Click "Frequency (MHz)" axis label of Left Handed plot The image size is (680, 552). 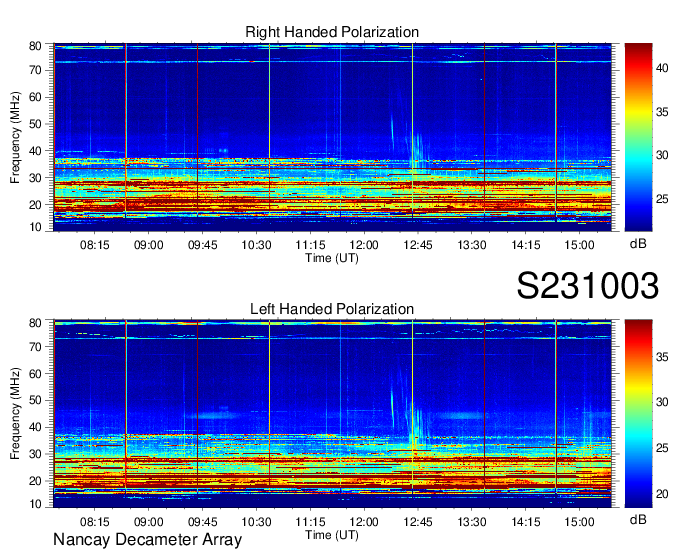[x=15, y=414]
